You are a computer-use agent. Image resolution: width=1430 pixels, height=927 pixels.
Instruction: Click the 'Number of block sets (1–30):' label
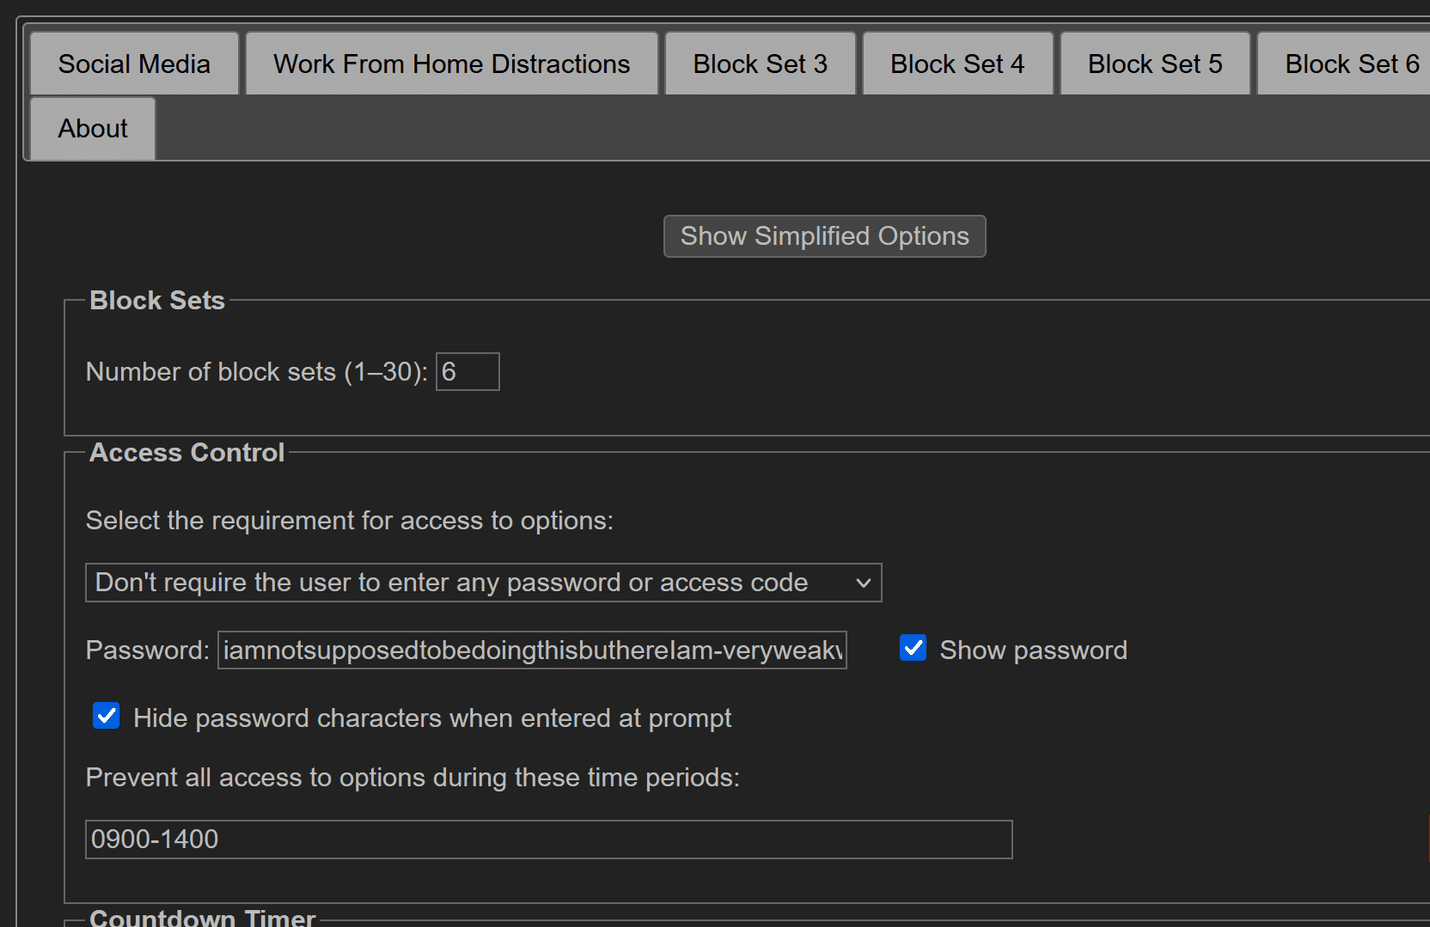(257, 372)
